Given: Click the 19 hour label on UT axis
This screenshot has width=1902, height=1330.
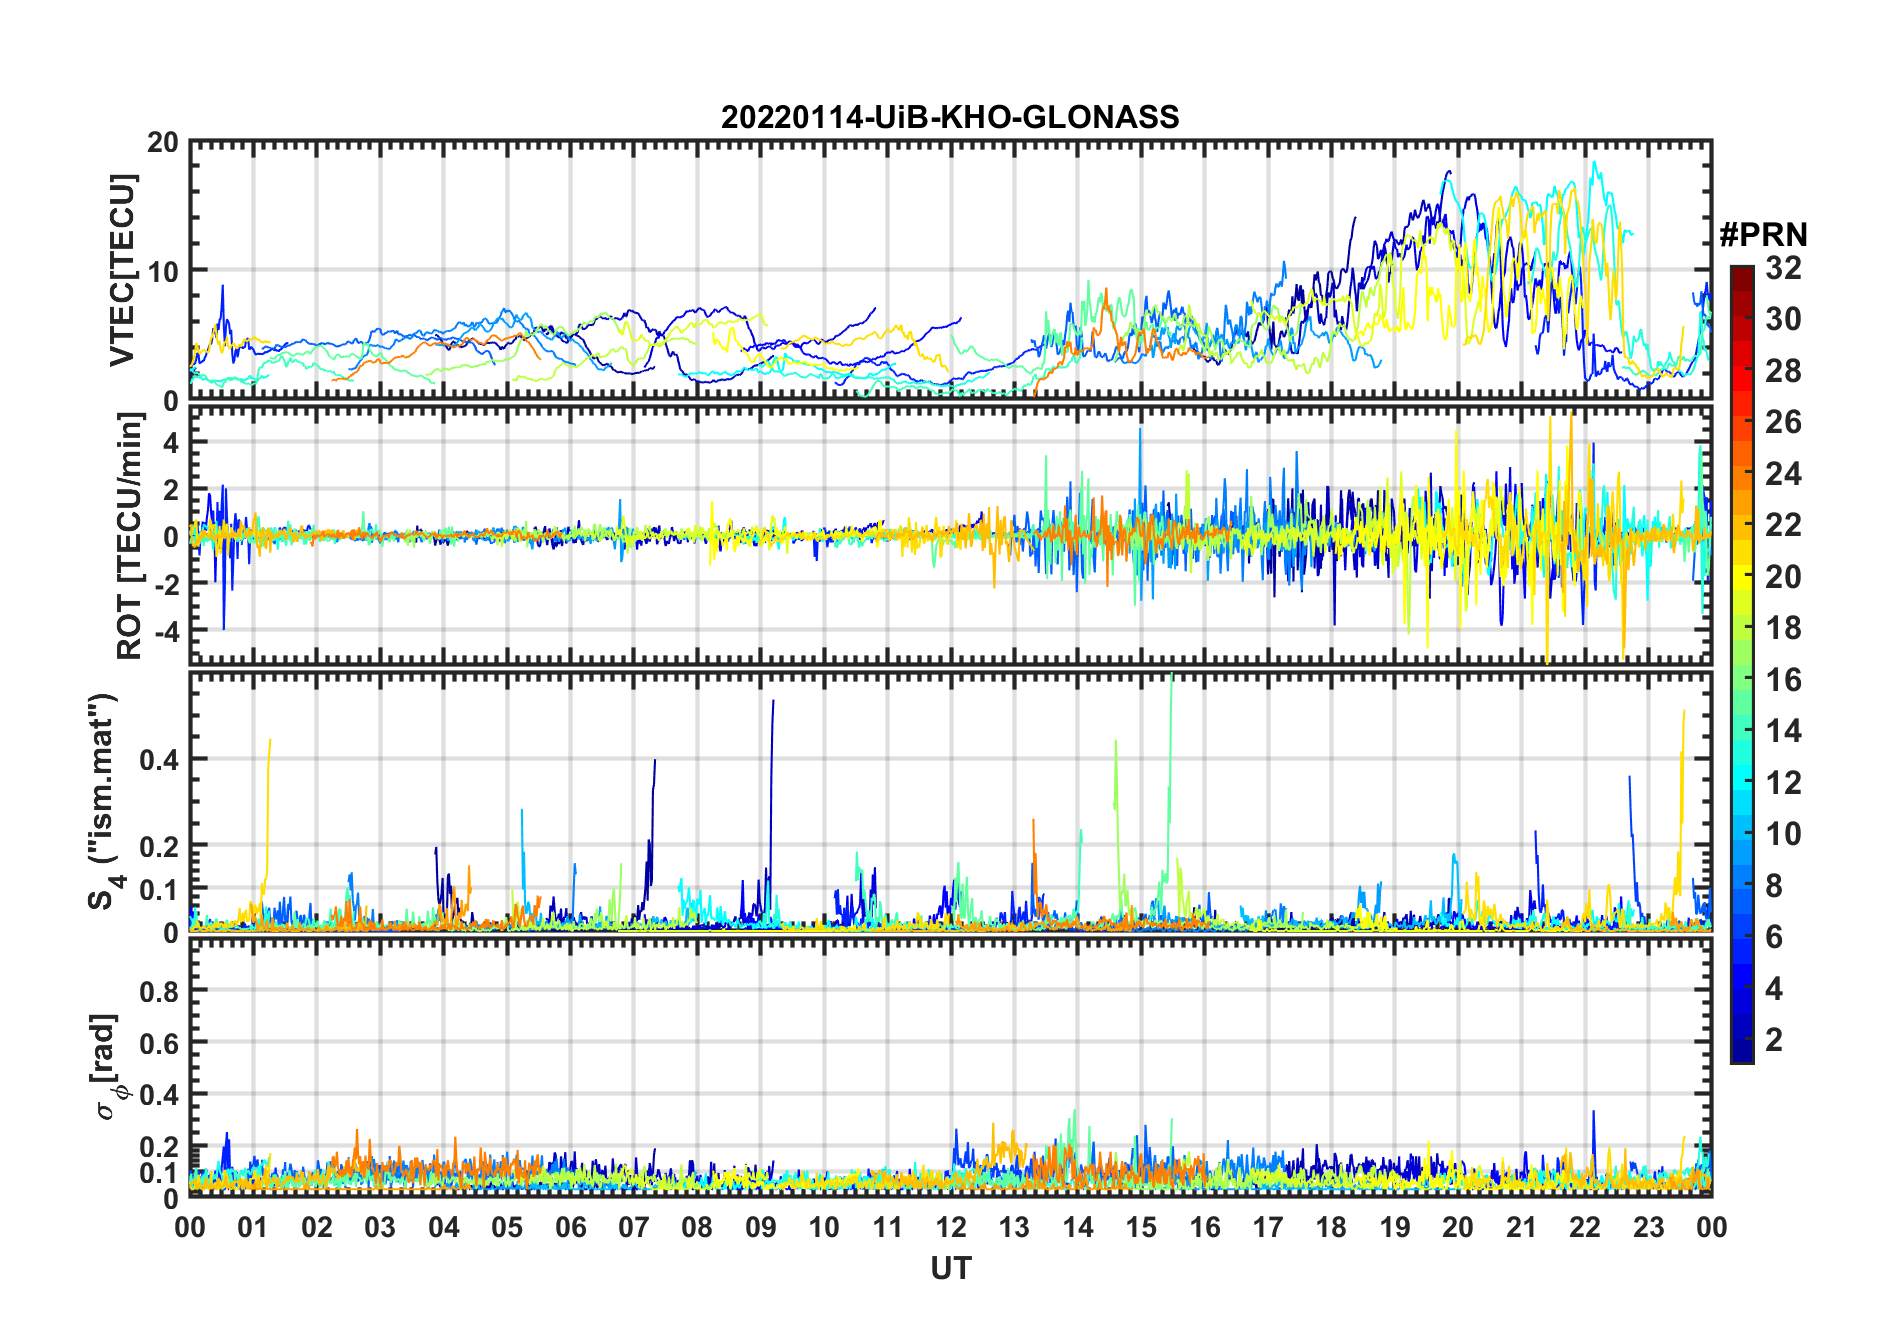Looking at the screenshot, I should 1395,1227.
